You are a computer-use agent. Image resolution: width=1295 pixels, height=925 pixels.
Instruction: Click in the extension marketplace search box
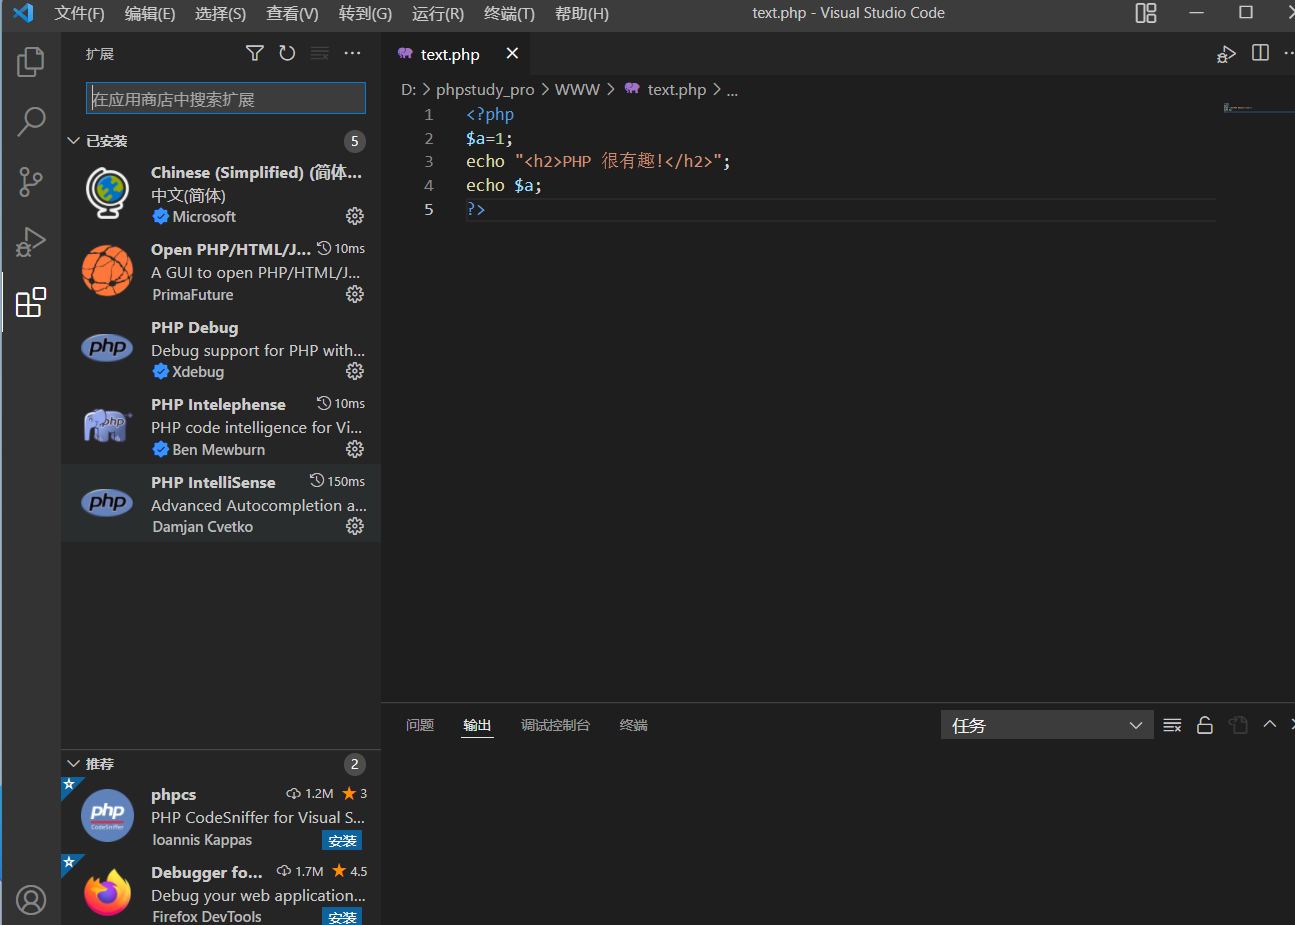click(226, 98)
